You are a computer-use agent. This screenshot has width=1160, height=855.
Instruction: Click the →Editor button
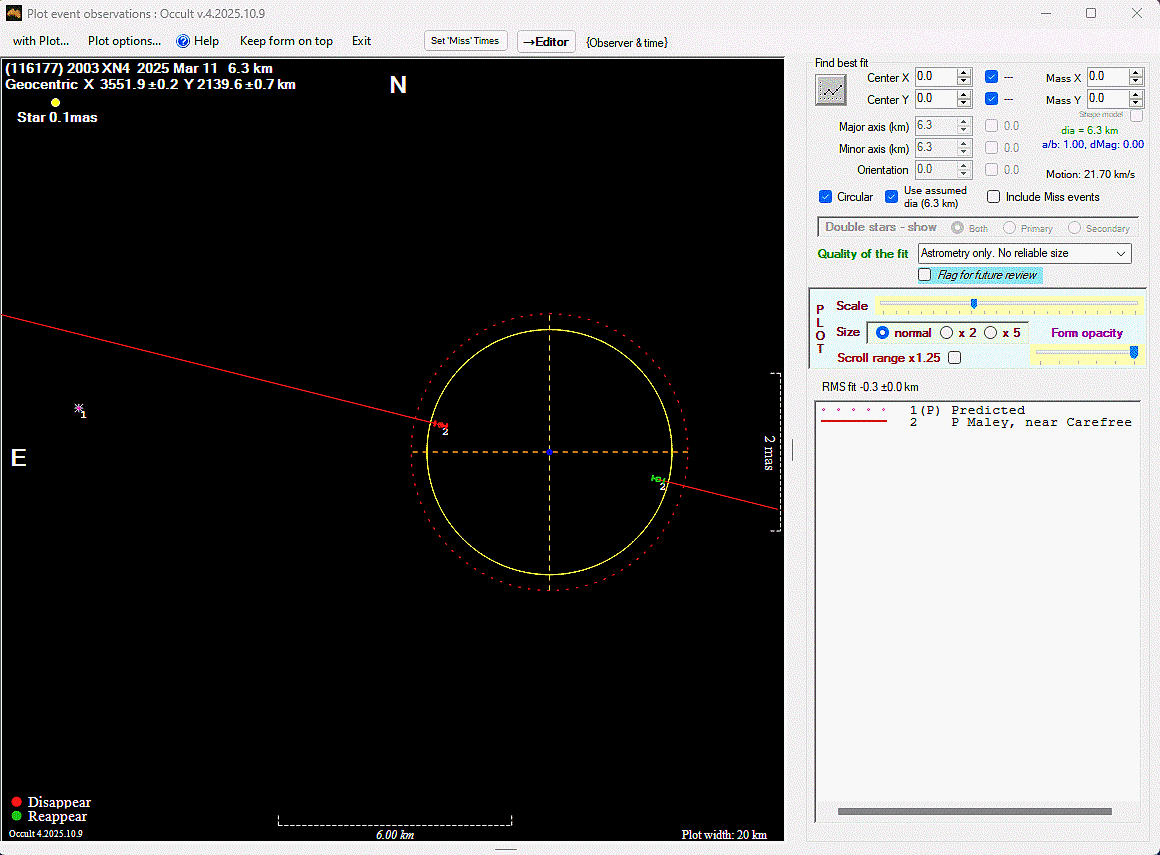click(x=546, y=42)
